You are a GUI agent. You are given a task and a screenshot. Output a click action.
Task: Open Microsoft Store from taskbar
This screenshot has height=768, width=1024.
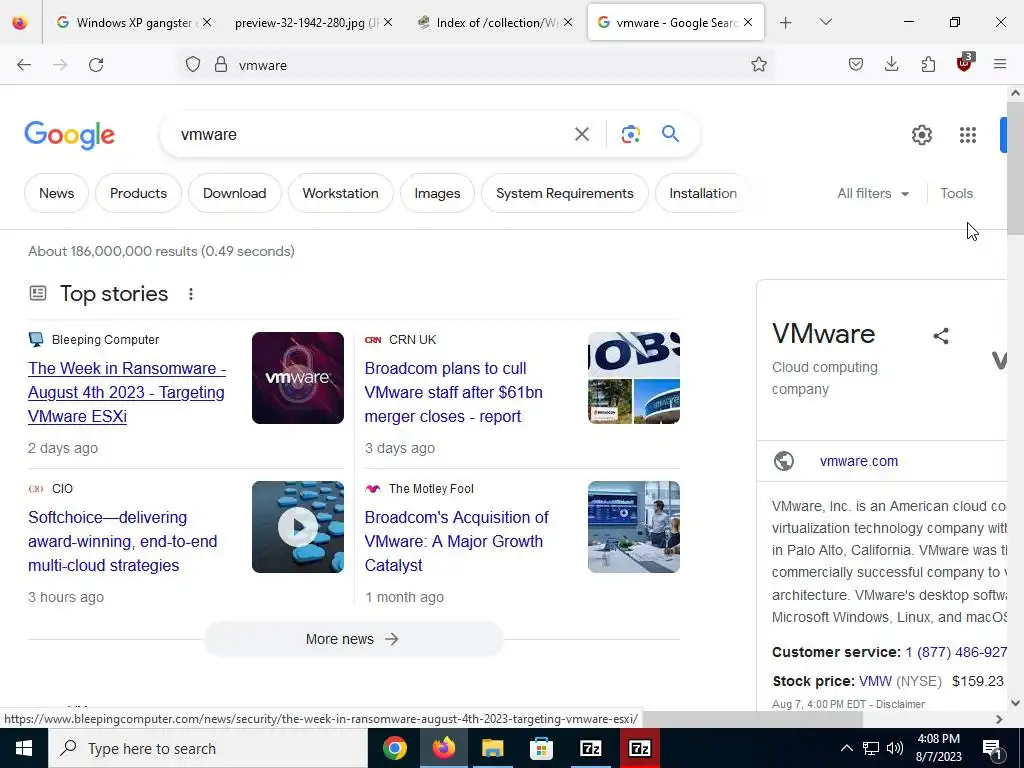click(x=541, y=748)
